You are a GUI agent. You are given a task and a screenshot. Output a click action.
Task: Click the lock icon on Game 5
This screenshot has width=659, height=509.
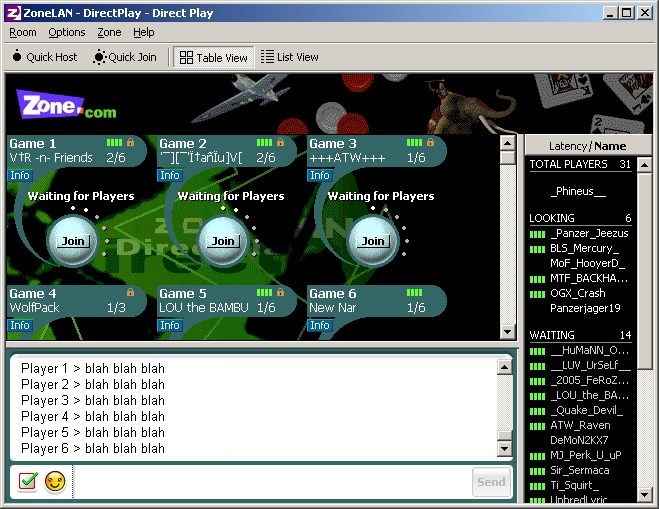(x=281, y=292)
